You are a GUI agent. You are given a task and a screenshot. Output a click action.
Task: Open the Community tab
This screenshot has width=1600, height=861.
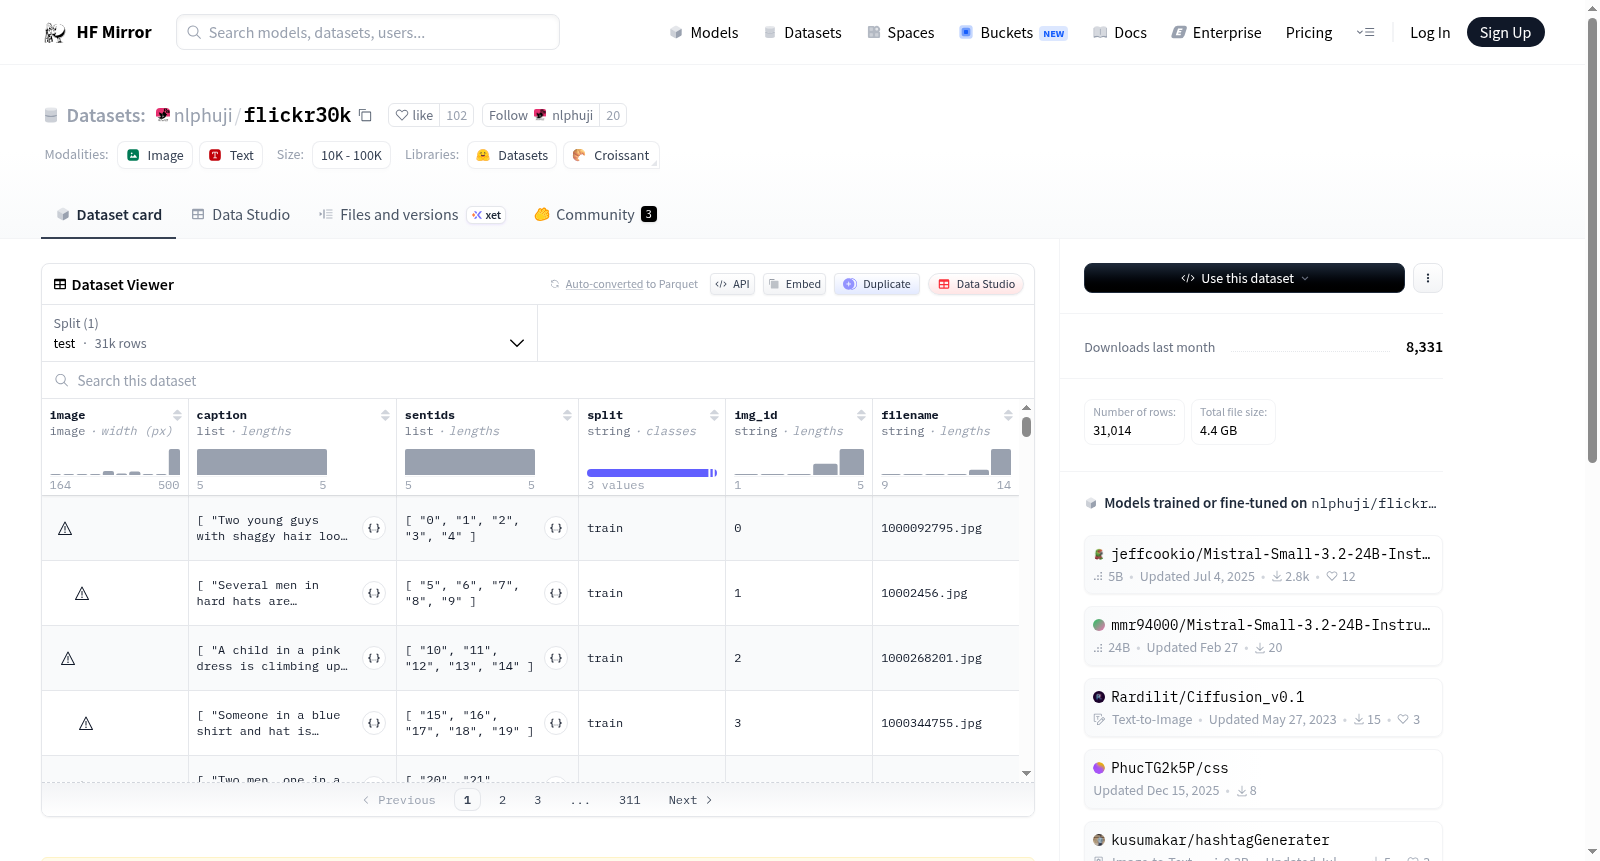(596, 215)
